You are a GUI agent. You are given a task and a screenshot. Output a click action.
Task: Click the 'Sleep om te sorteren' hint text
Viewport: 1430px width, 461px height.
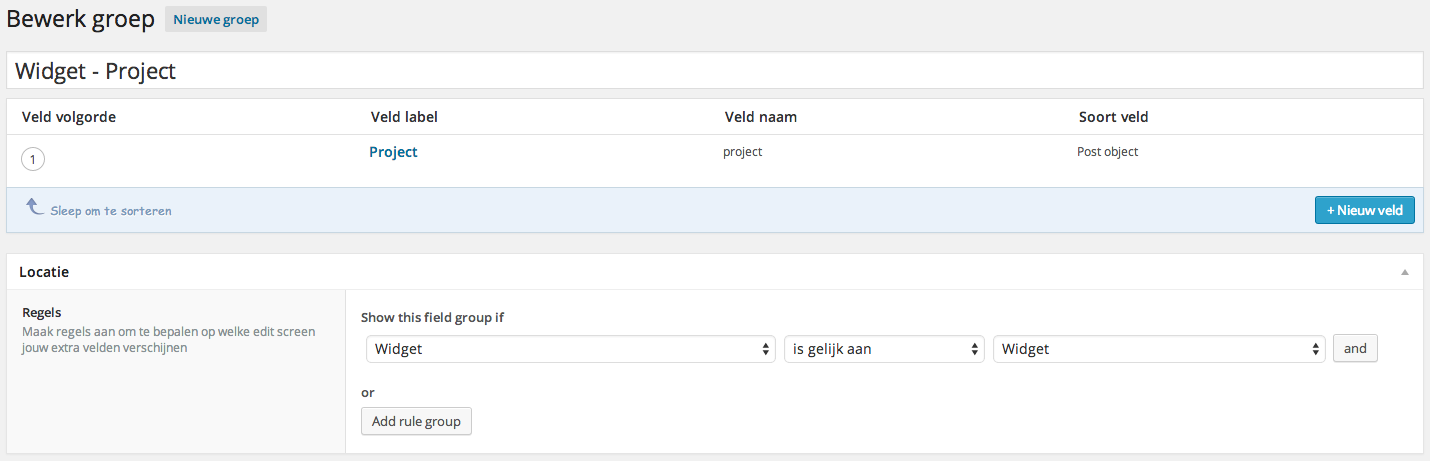click(111, 211)
